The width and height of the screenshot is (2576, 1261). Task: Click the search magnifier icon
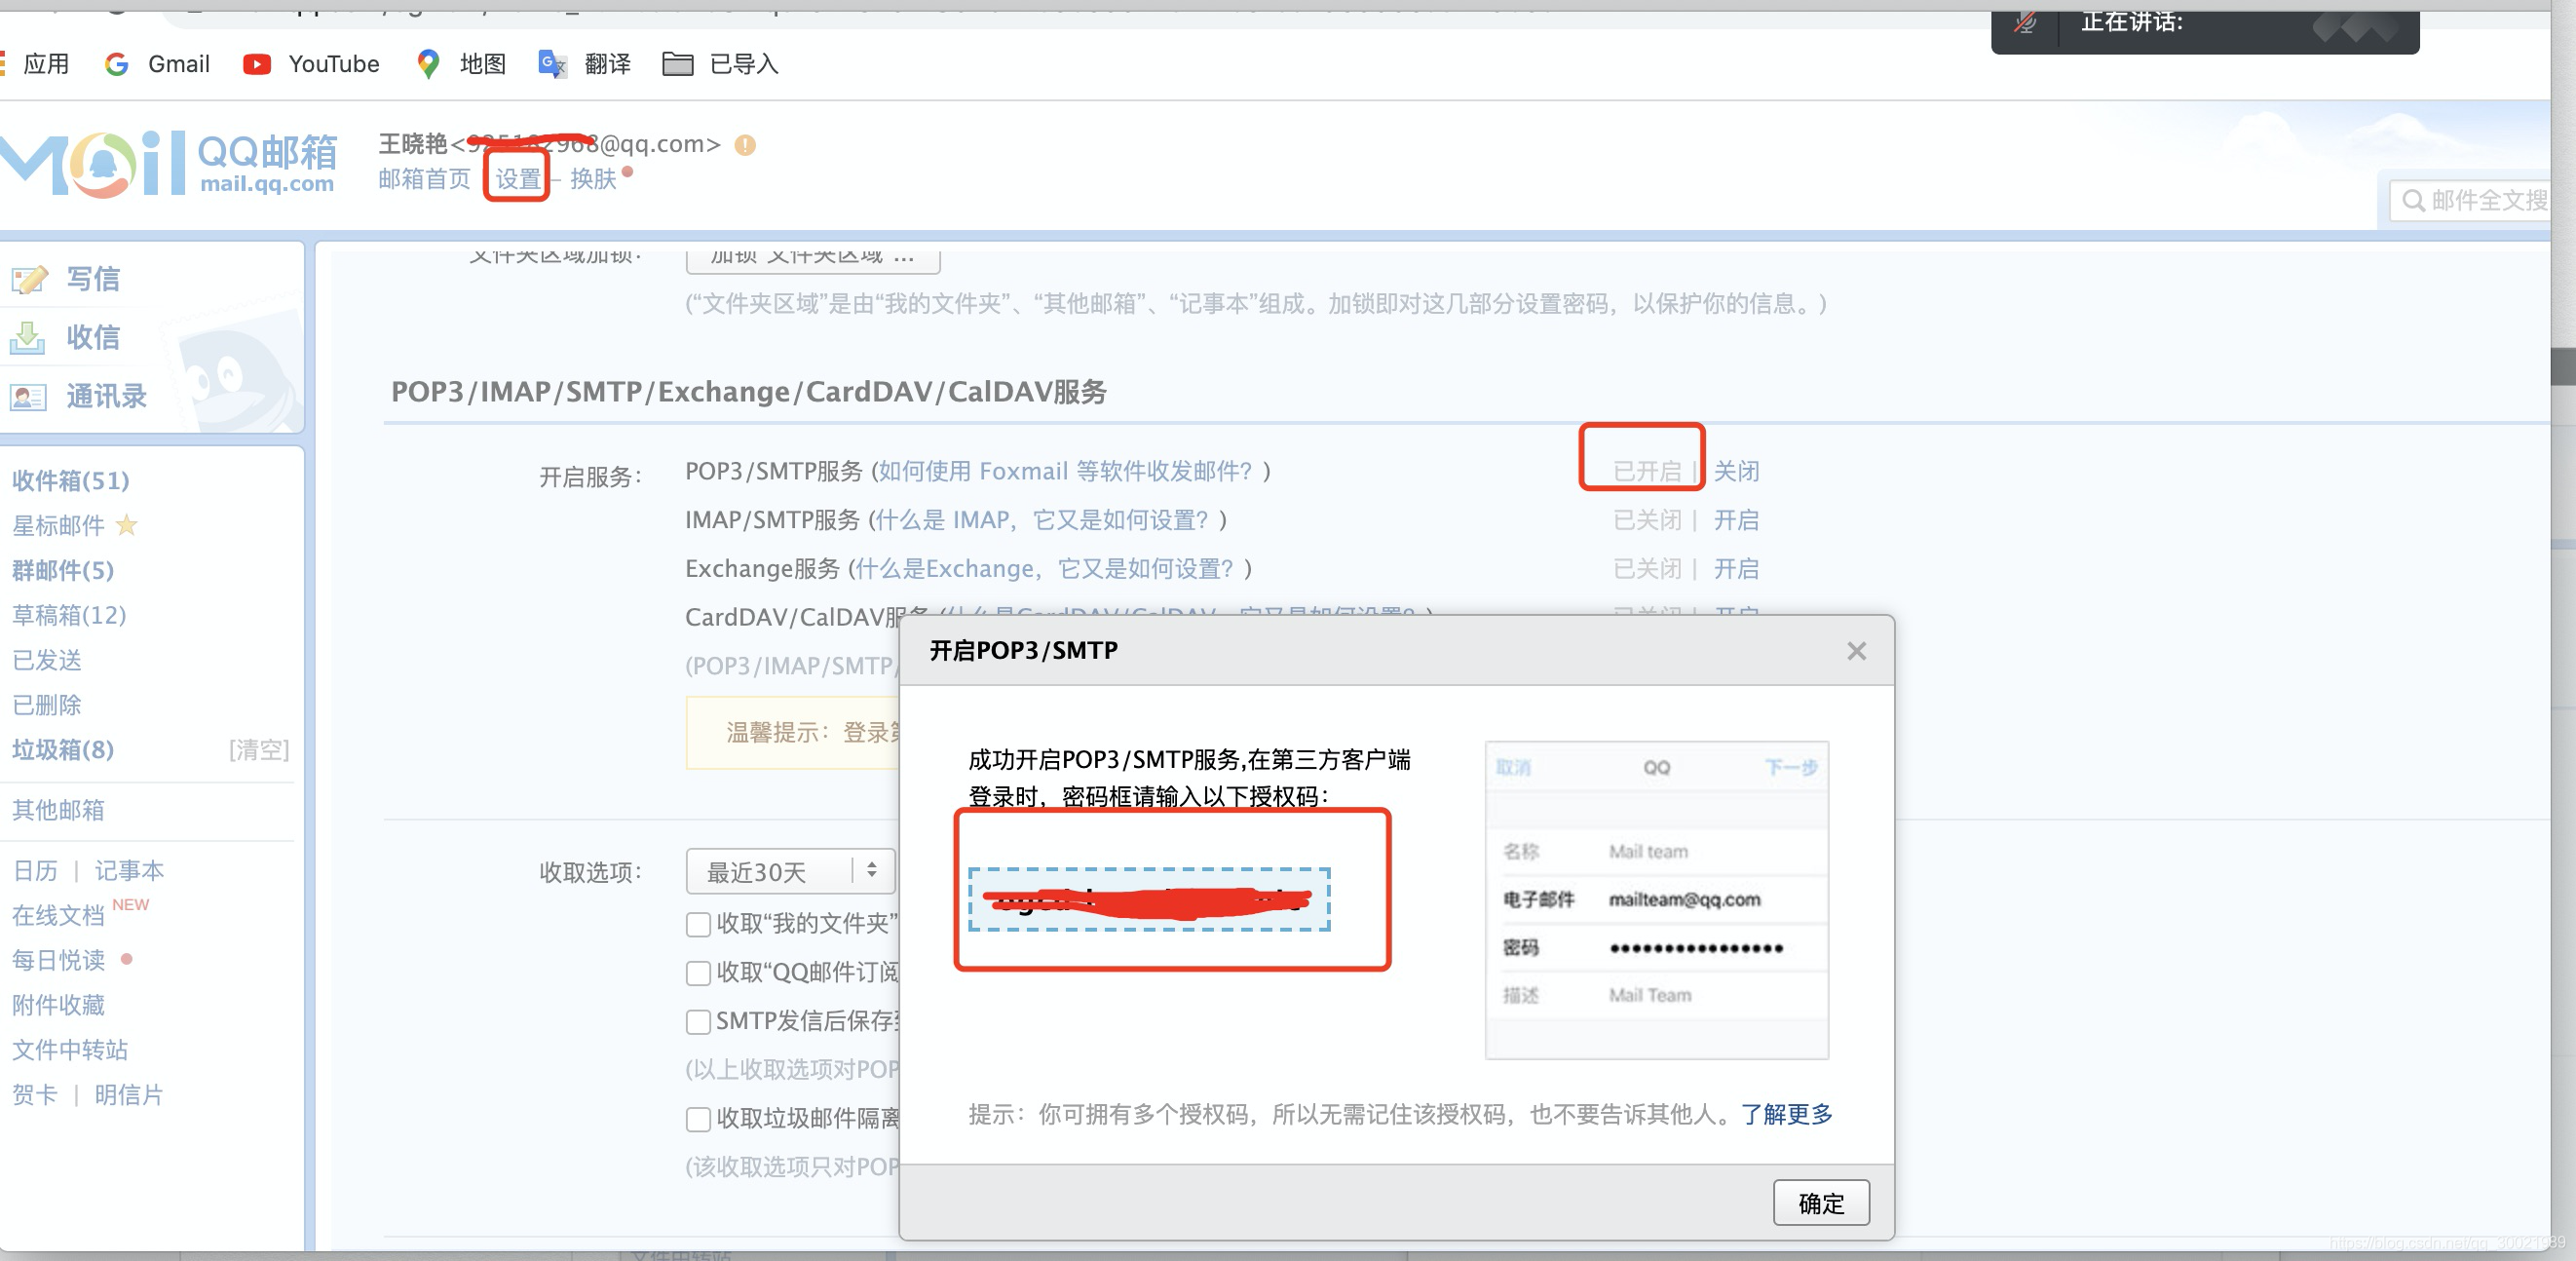coord(2413,201)
